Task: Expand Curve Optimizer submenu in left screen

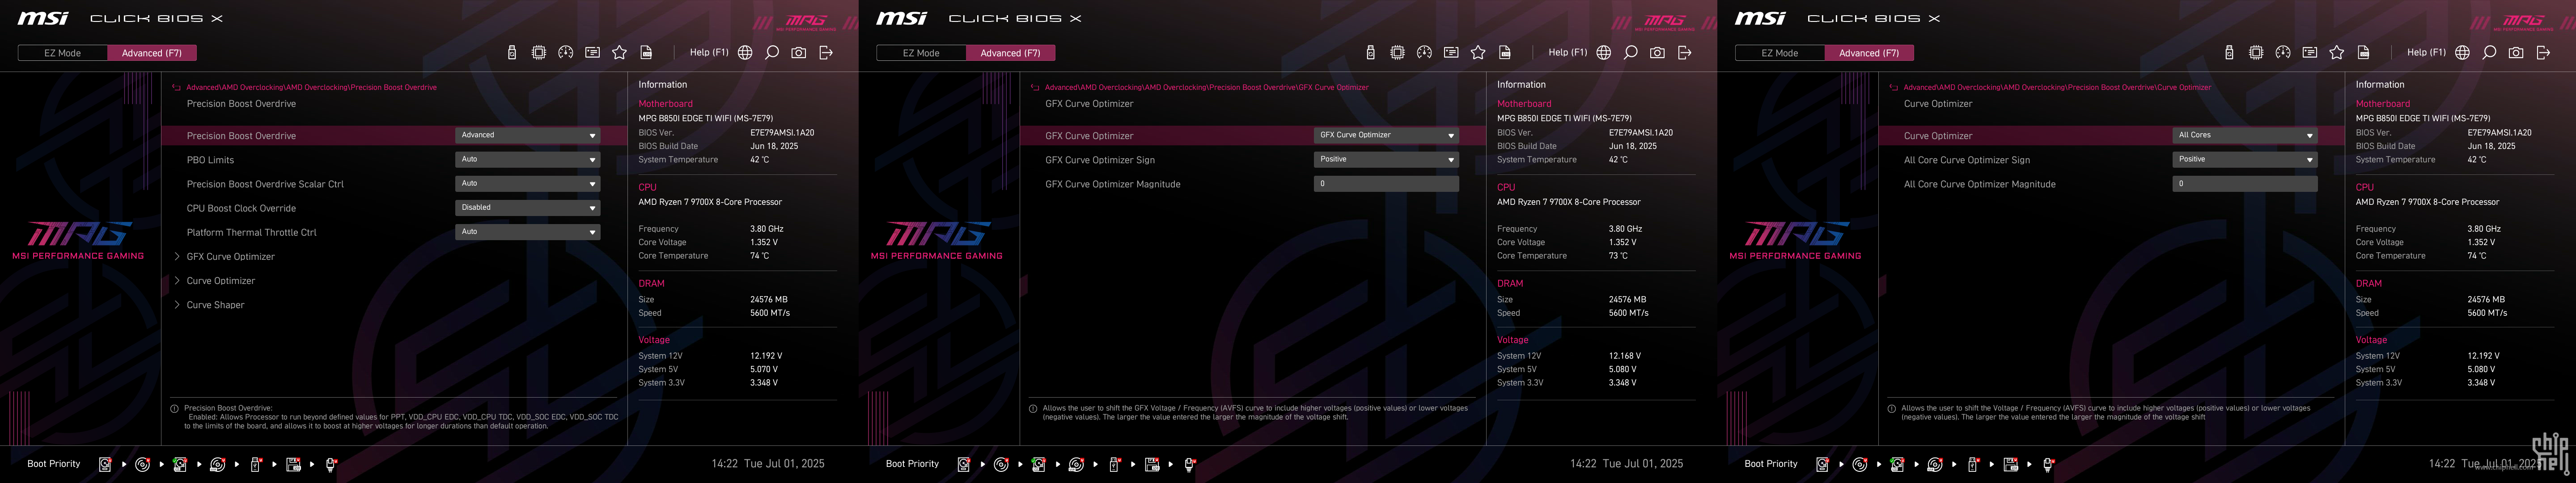Action: 220,281
